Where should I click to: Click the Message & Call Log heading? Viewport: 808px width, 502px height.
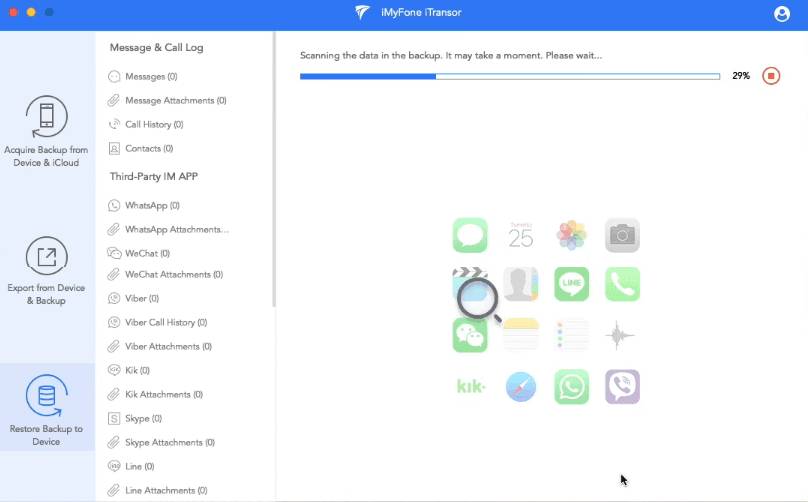coord(157,47)
